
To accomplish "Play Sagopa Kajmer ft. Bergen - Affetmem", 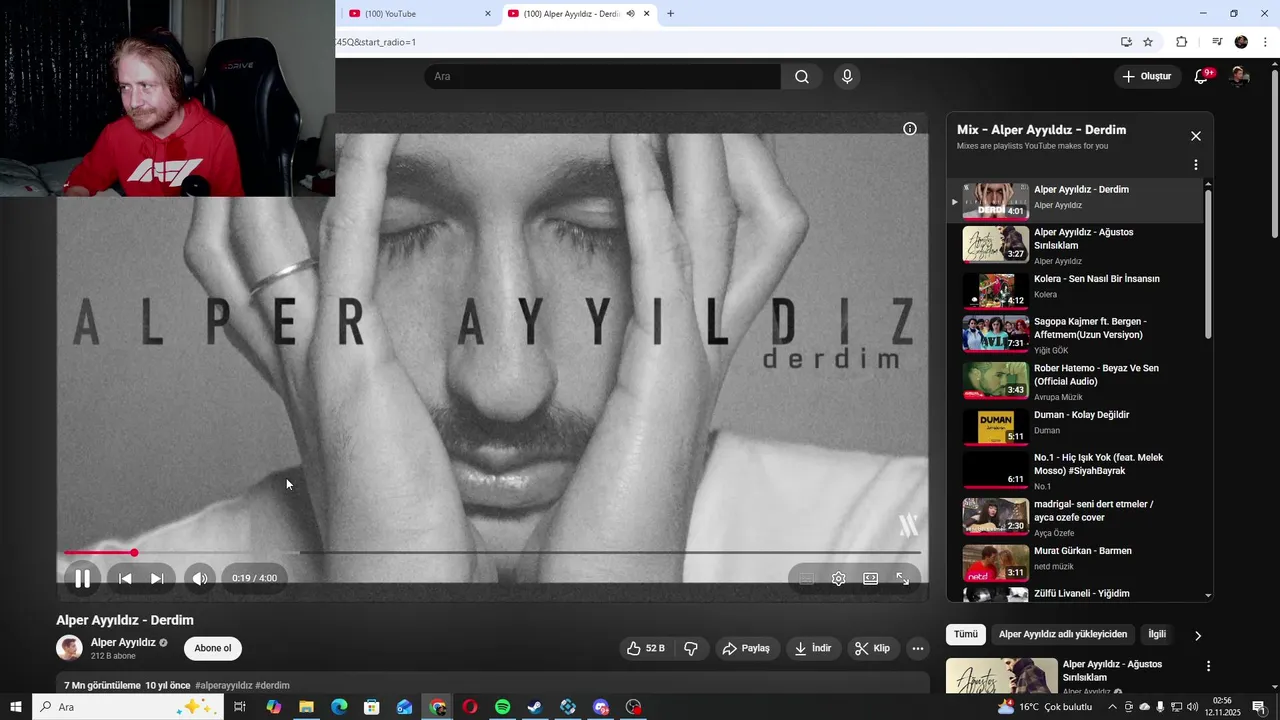I will click(1076, 335).
